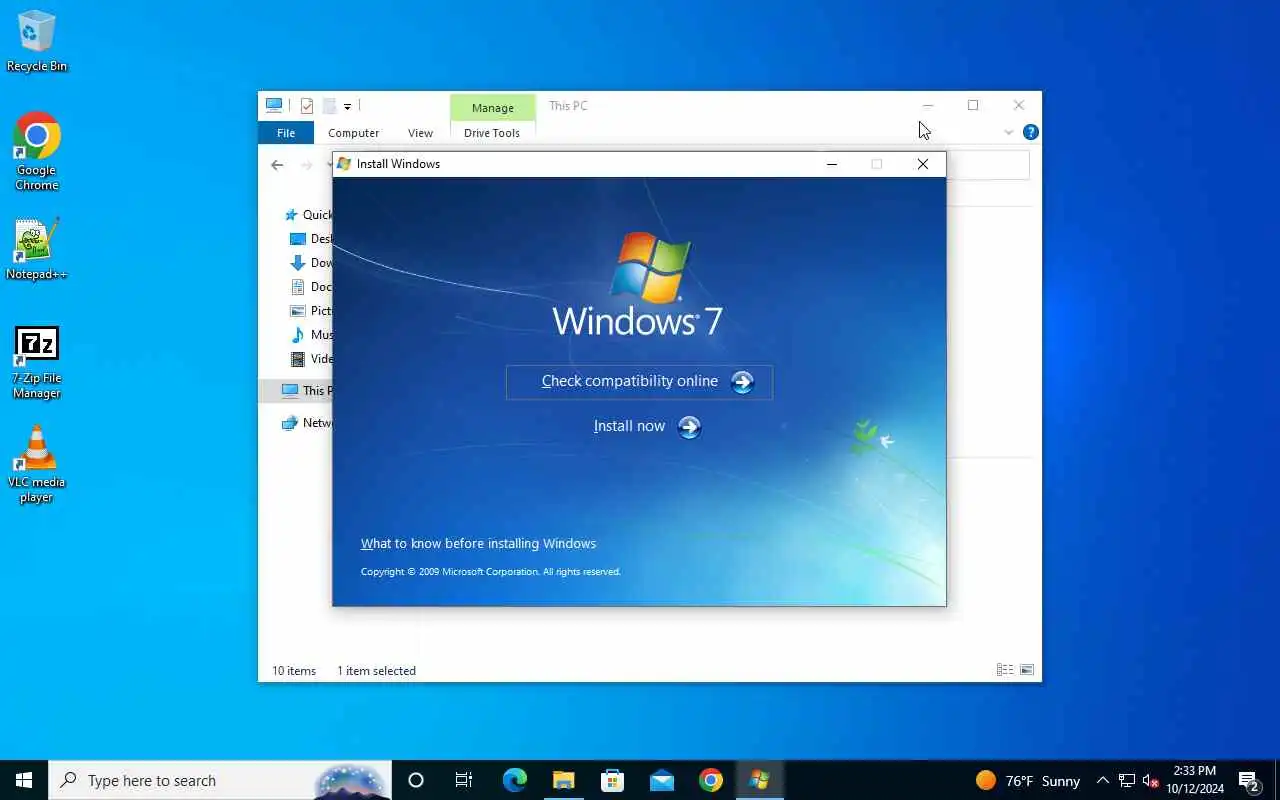Minimize the Install Windows dialog
Viewport: 1280px width, 800px height.
click(x=832, y=164)
